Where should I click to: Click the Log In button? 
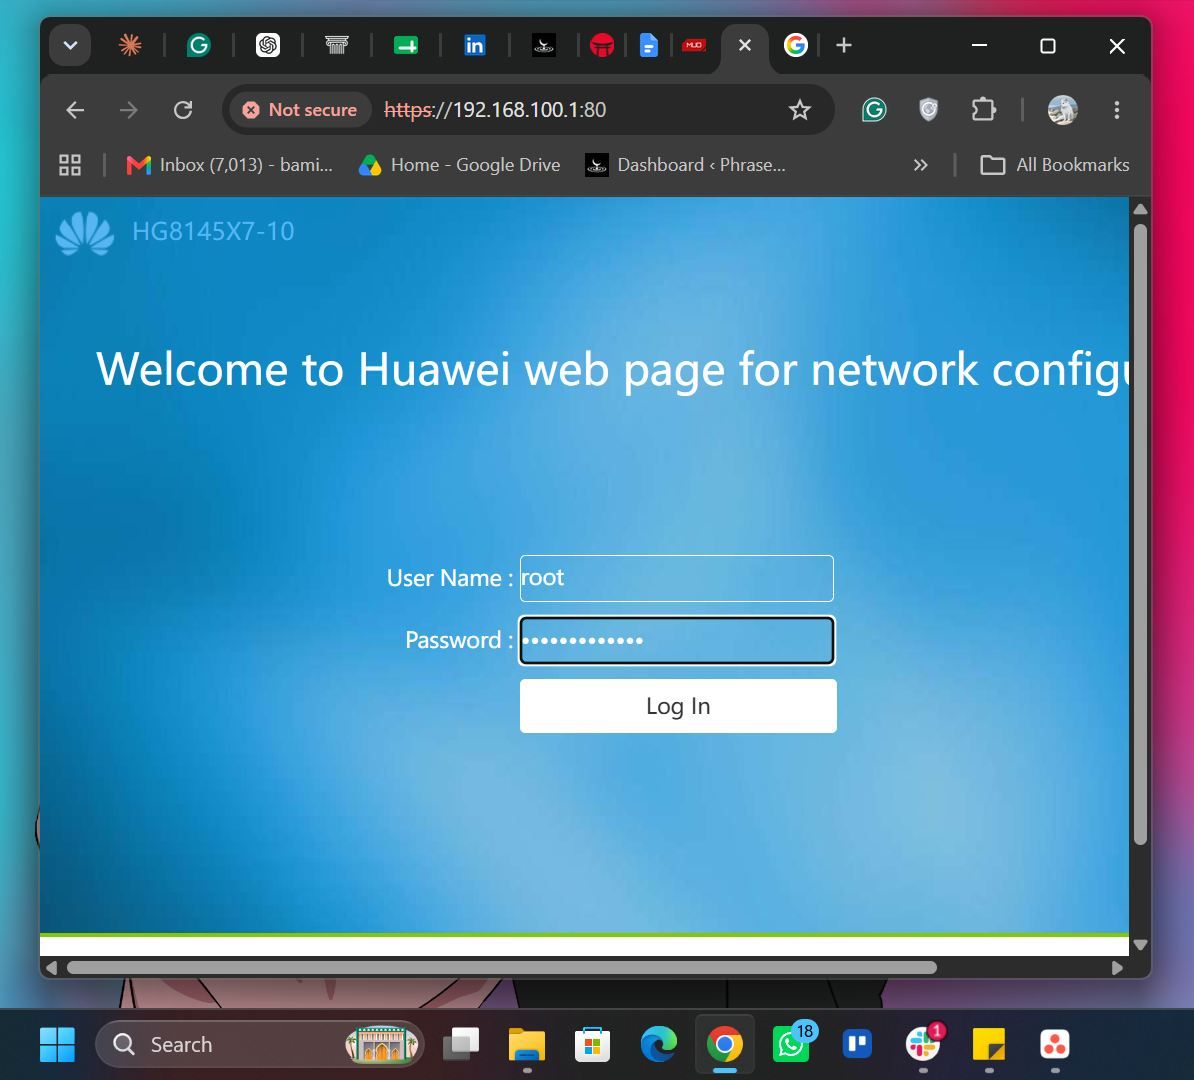pos(678,706)
